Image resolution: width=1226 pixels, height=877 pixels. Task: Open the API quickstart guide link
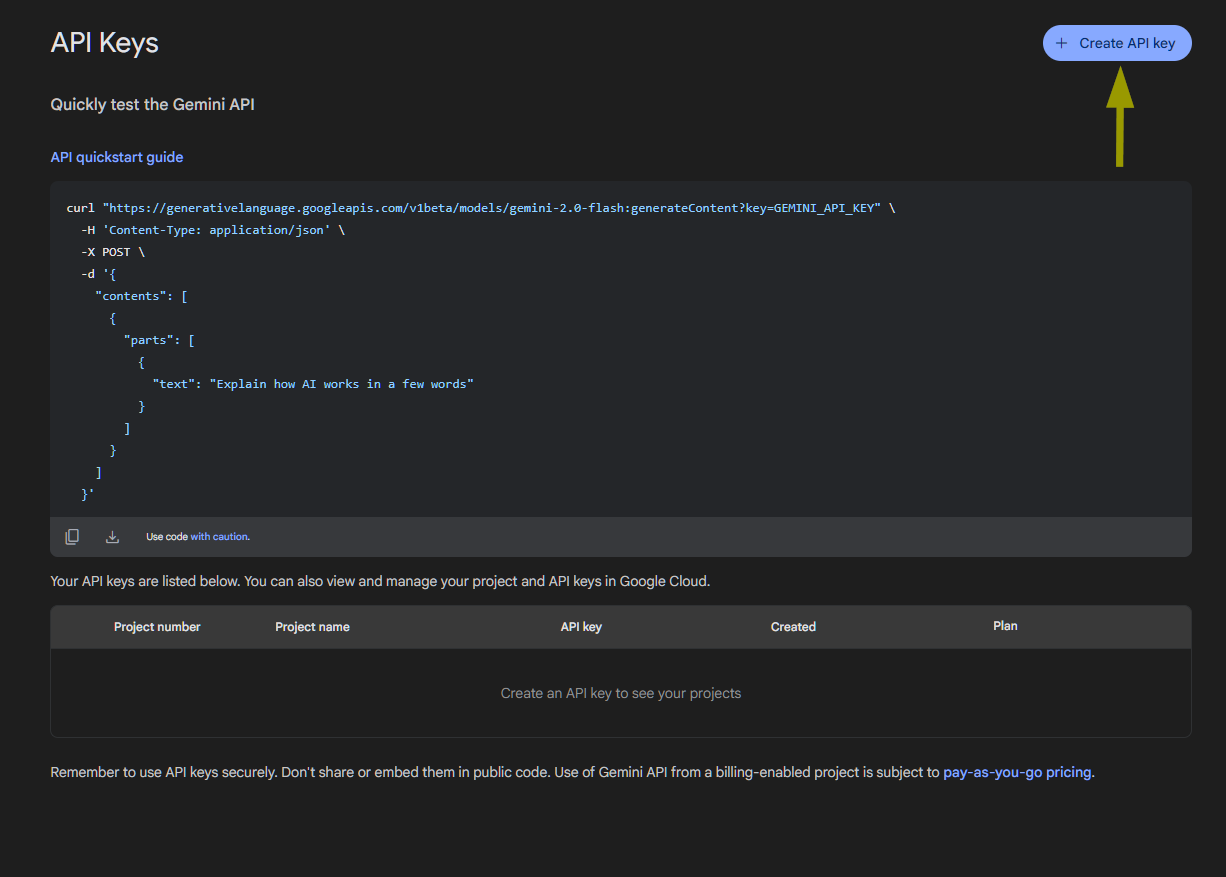pyautogui.click(x=117, y=157)
